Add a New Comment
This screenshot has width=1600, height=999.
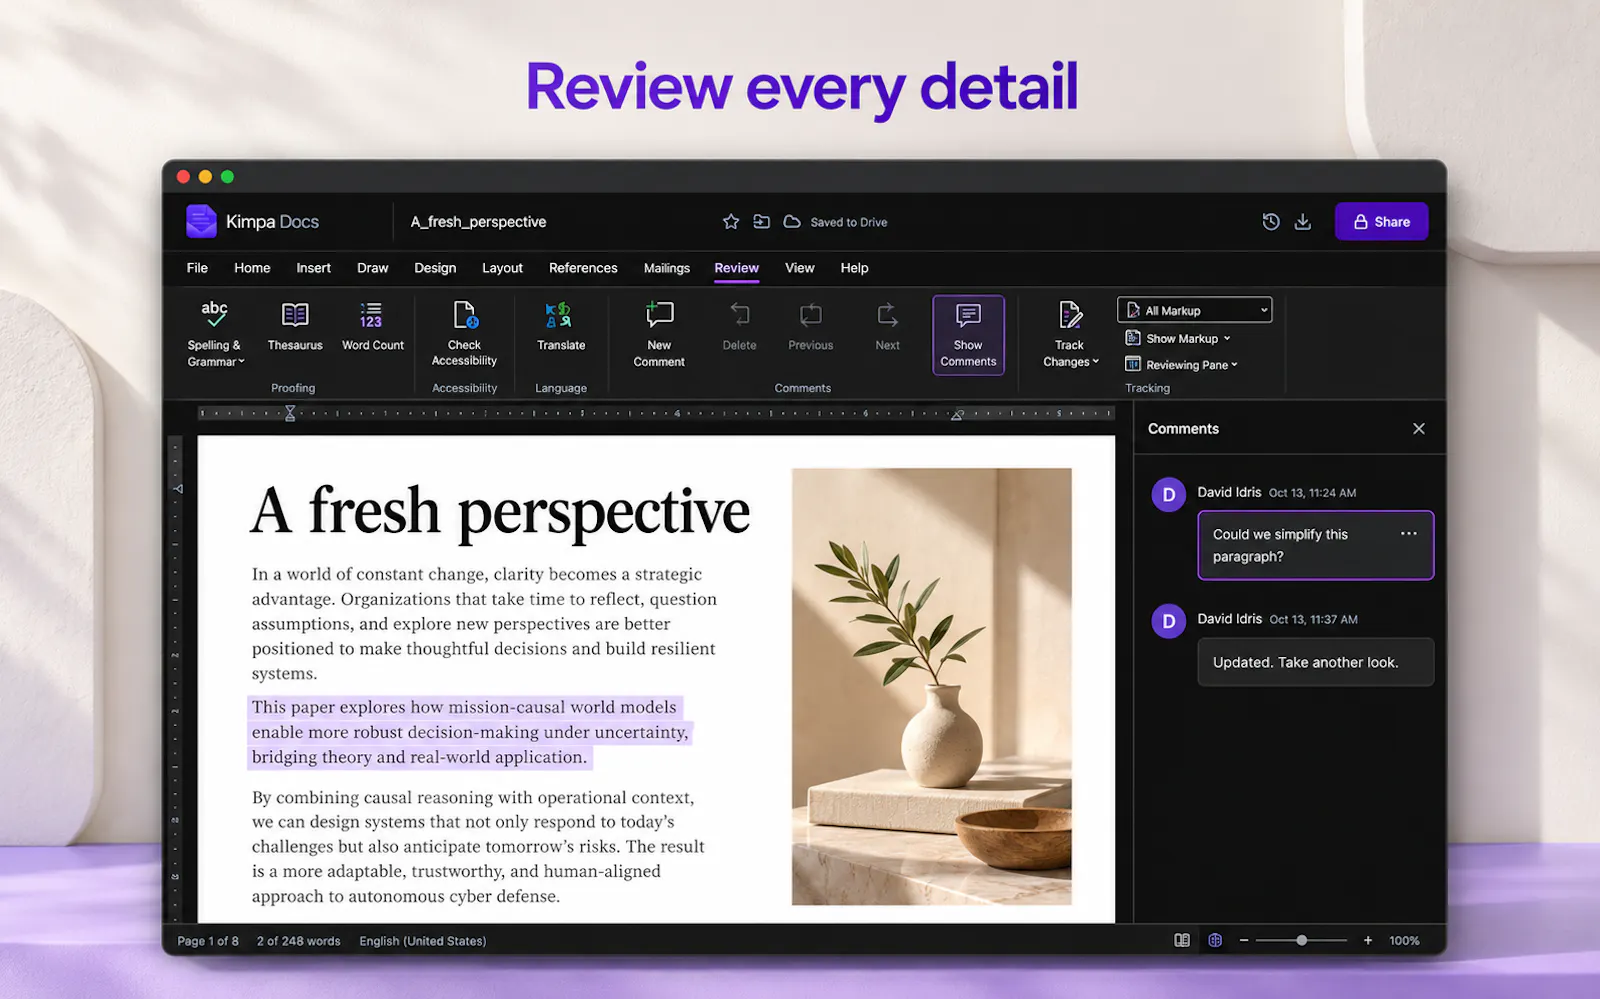pos(659,334)
